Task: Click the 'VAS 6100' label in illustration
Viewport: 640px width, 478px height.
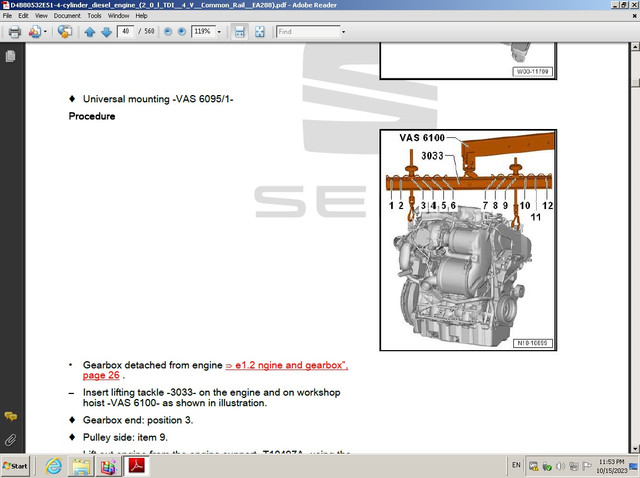Action: pyautogui.click(x=422, y=138)
